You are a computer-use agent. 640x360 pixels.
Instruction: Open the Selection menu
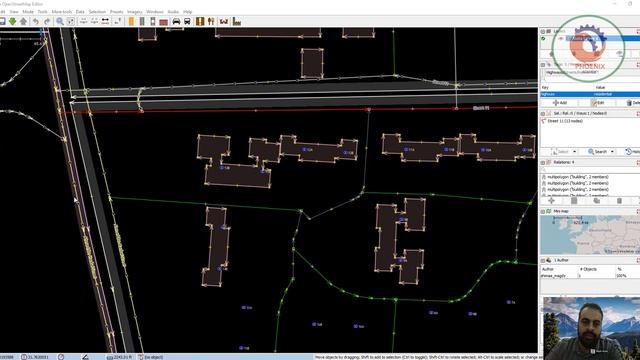coord(97,12)
